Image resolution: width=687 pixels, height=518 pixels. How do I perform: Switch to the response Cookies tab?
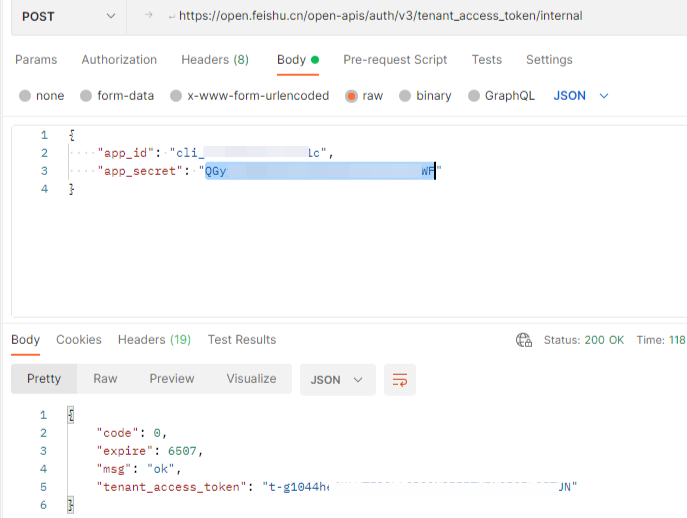79,340
